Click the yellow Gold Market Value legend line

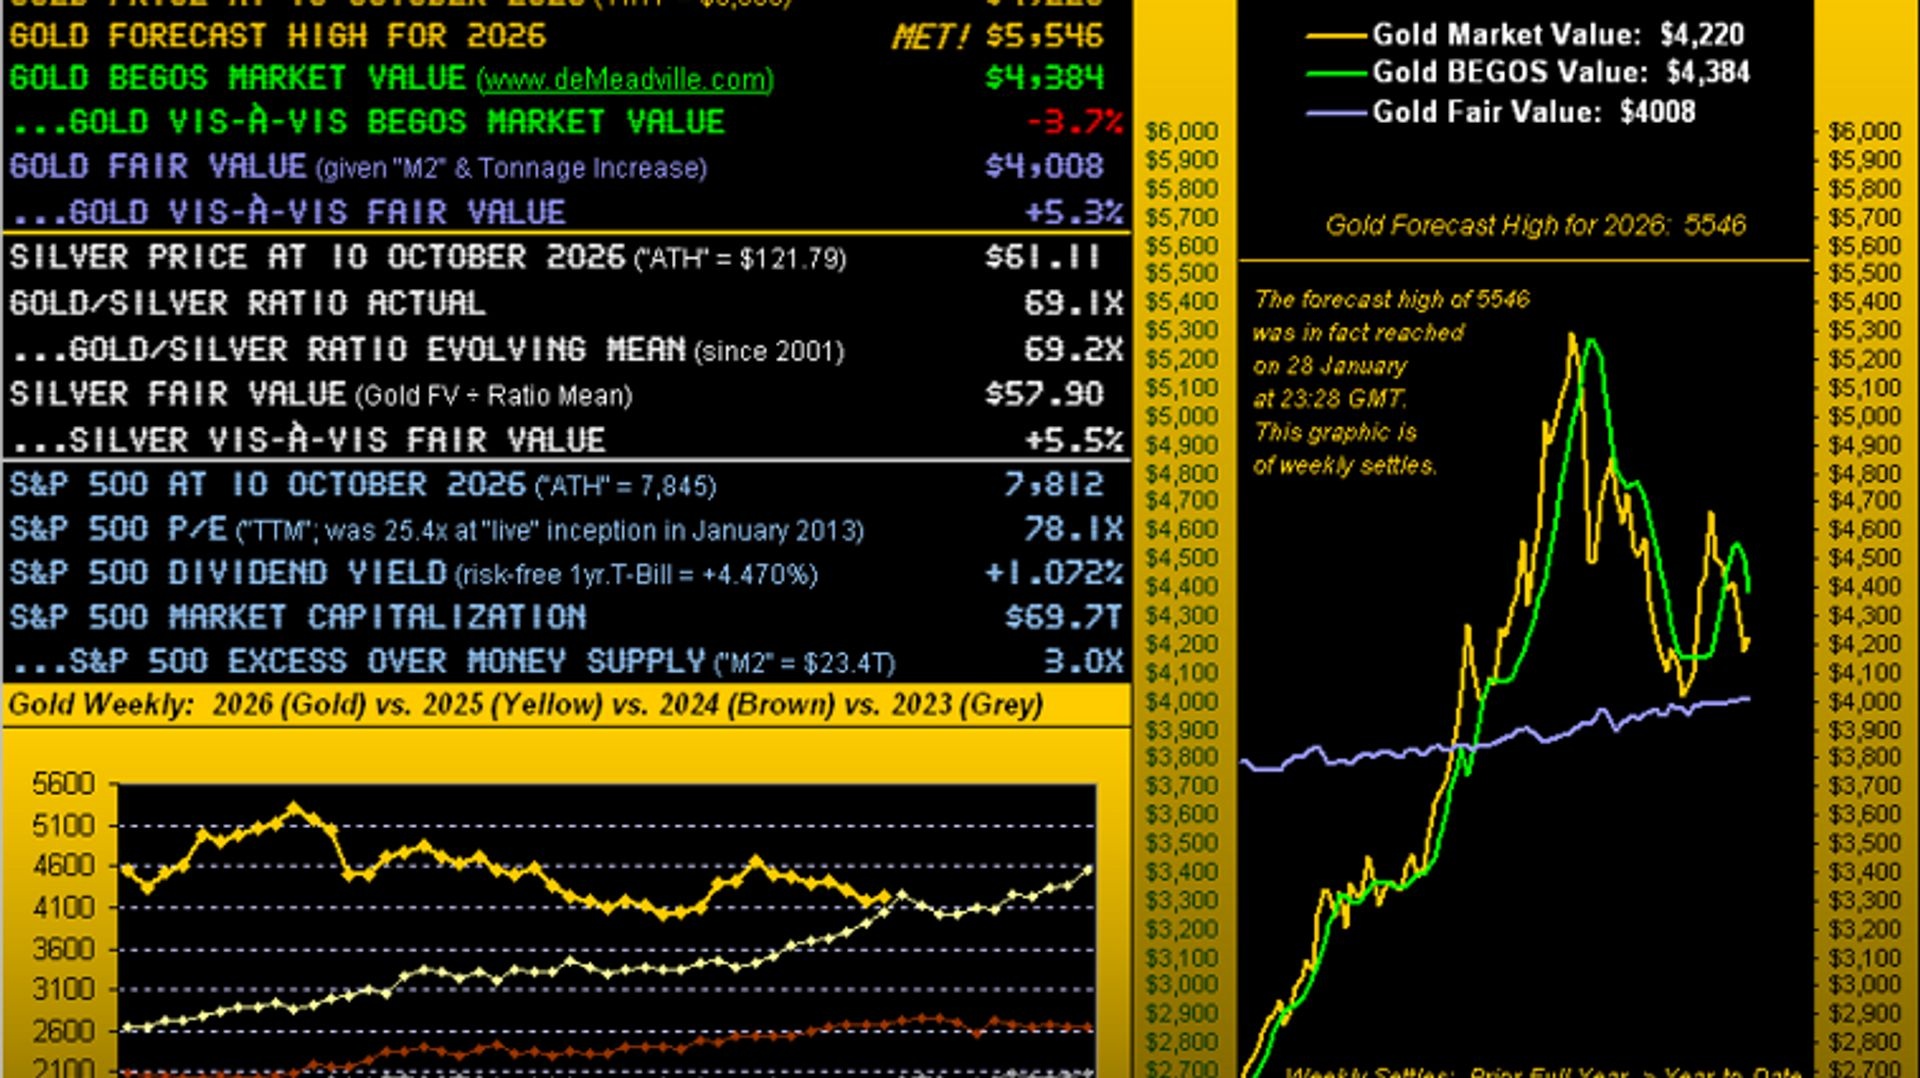pyautogui.click(x=1336, y=35)
